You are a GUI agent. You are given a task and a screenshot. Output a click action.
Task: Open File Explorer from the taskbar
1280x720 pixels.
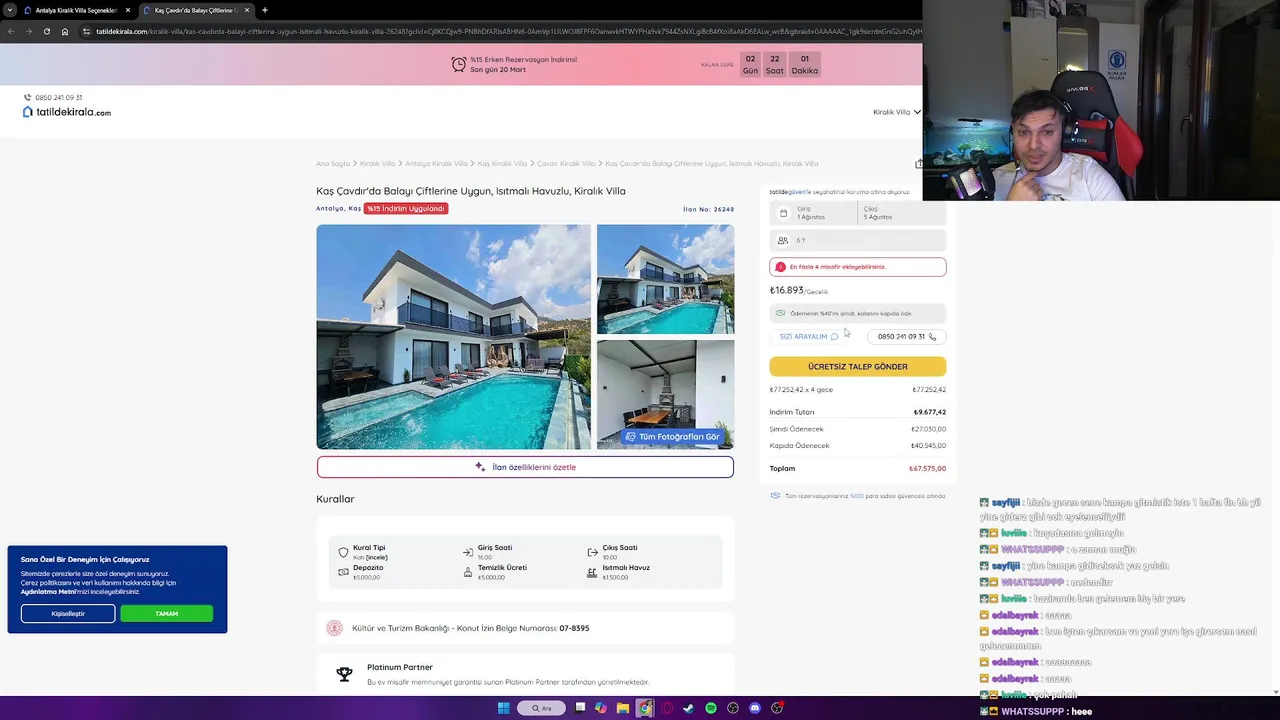(x=623, y=708)
